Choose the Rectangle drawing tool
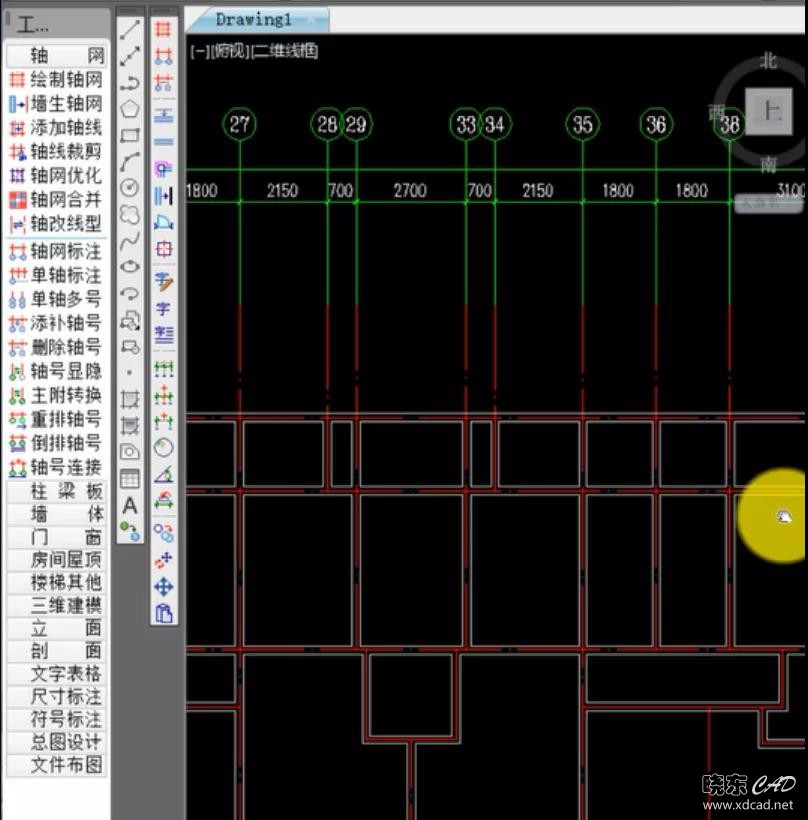 pyautogui.click(x=130, y=135)
